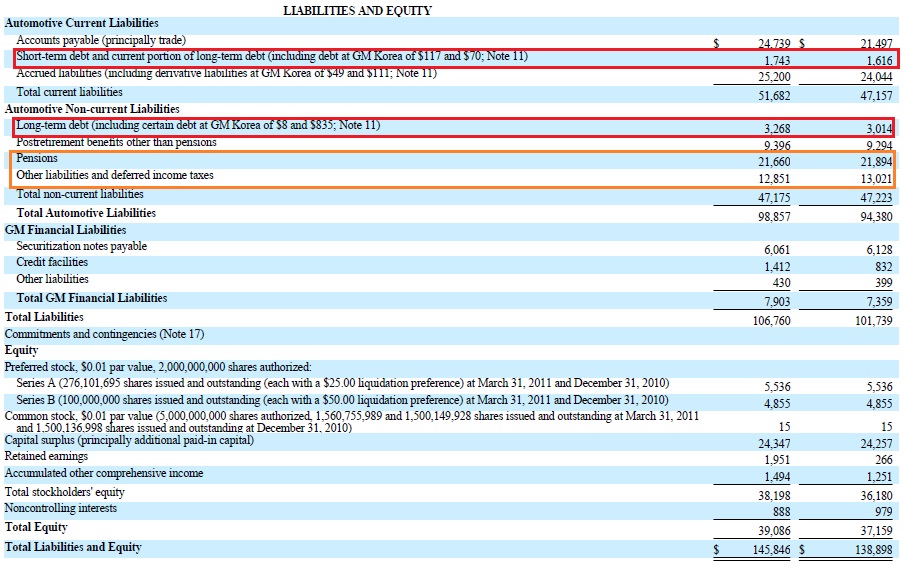Click the 145,846 total liabilities and equity value
The image size is (906, 571).
(771, 550)
